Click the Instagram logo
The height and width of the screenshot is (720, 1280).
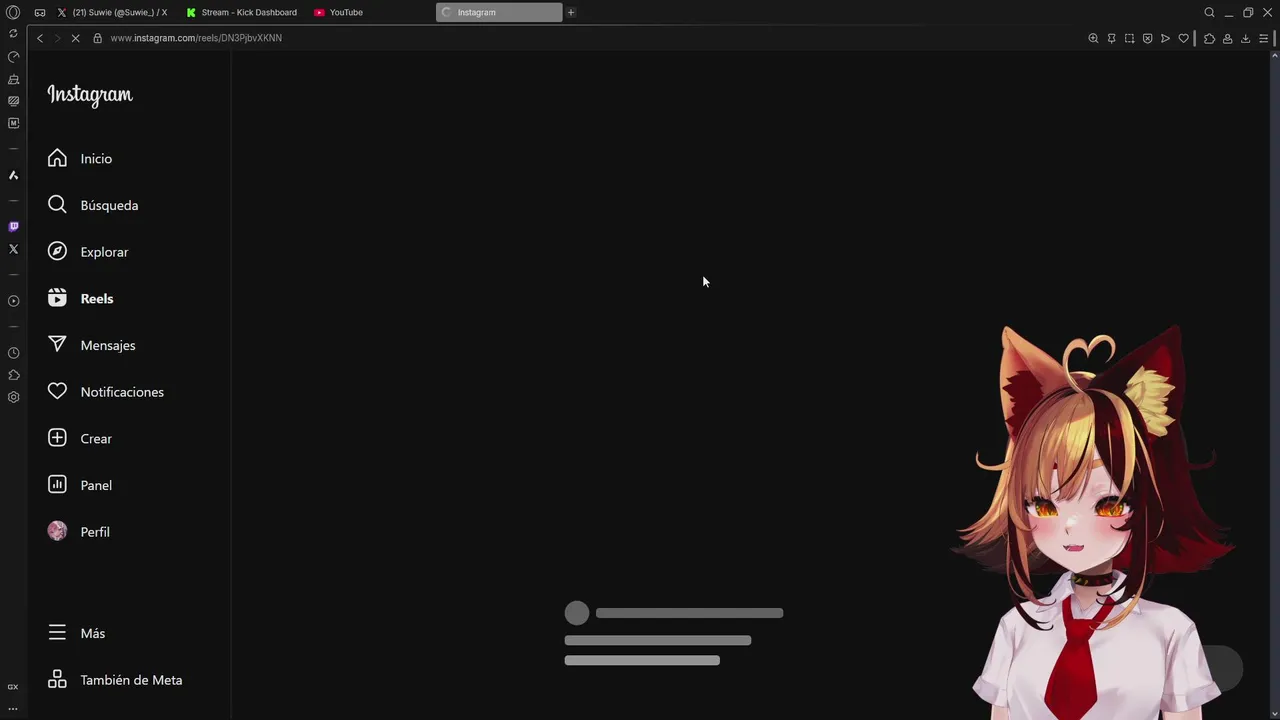tap(90, 95)
